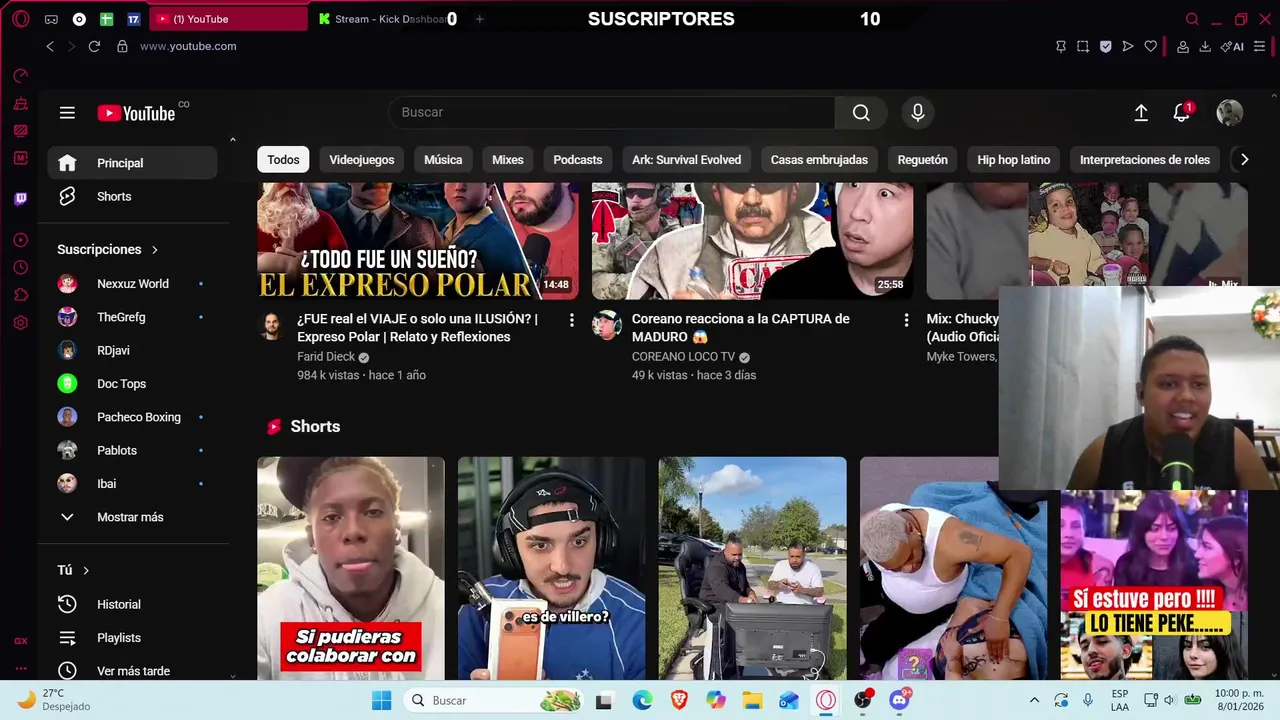
Task: Click the GX Corner gamepad icon
Action: click(x=51, y=19)
